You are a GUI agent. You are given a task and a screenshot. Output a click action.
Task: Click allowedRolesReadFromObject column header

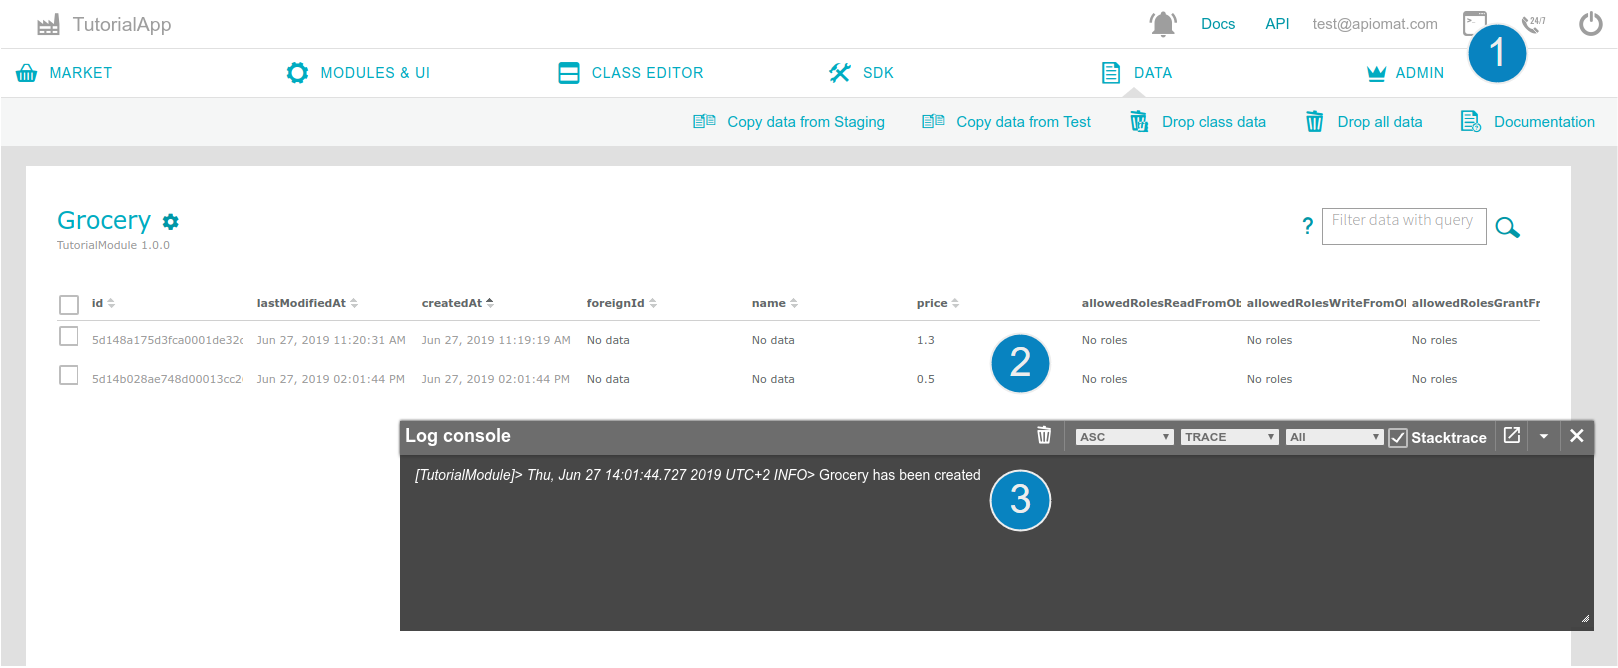1161,303
